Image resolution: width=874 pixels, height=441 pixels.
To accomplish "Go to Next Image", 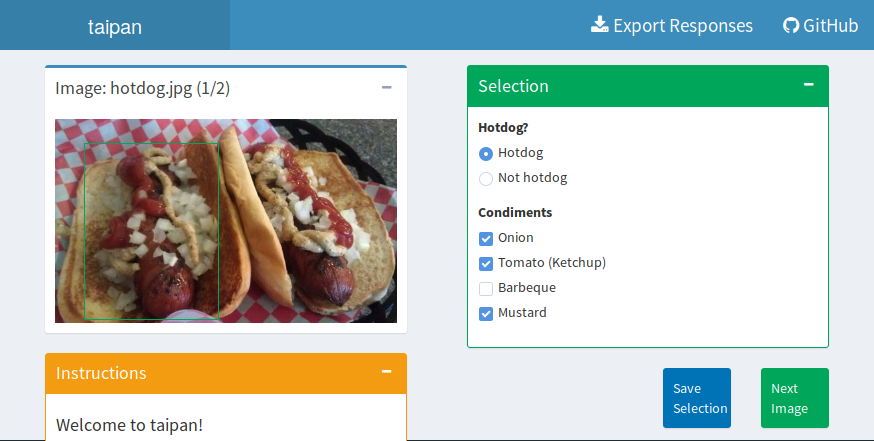I will pos(794,398).
